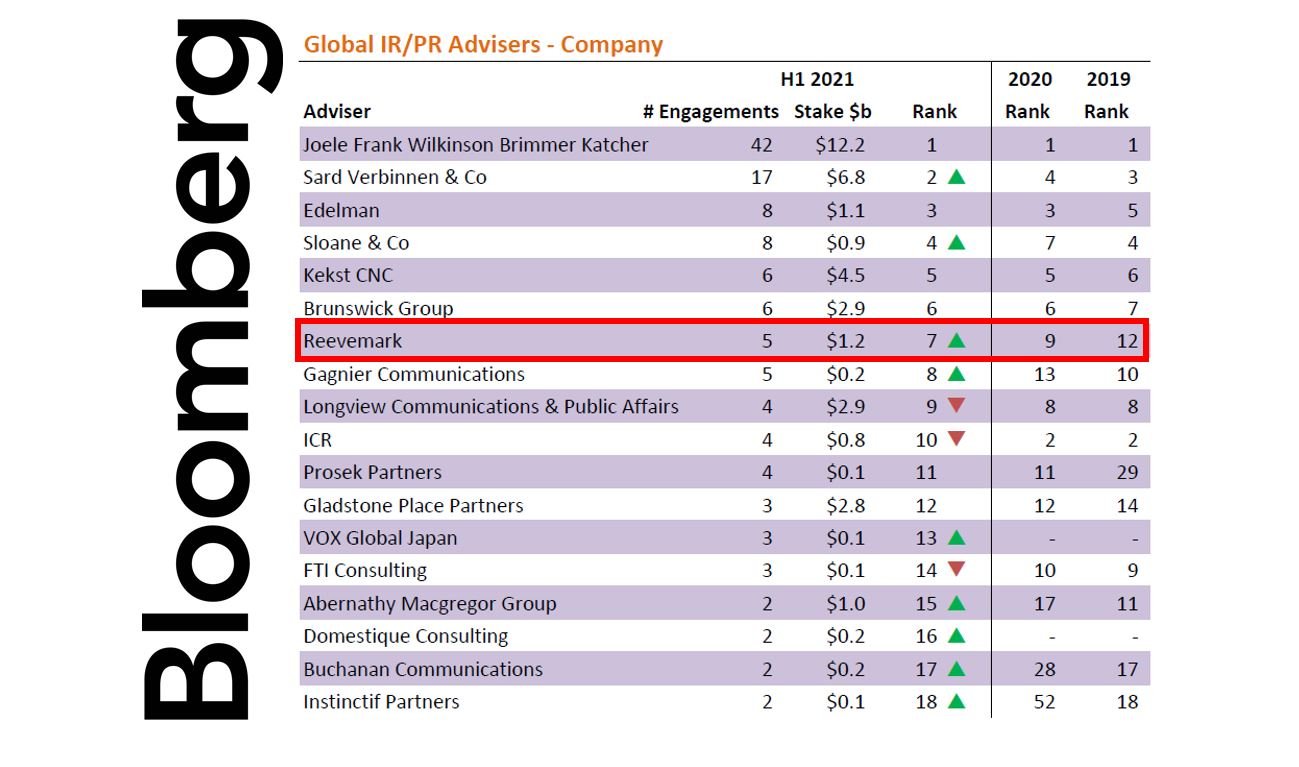Click the 42 engagements value for Joele Frank
This screenshot has height=767, width=1299.
(761, 145)
